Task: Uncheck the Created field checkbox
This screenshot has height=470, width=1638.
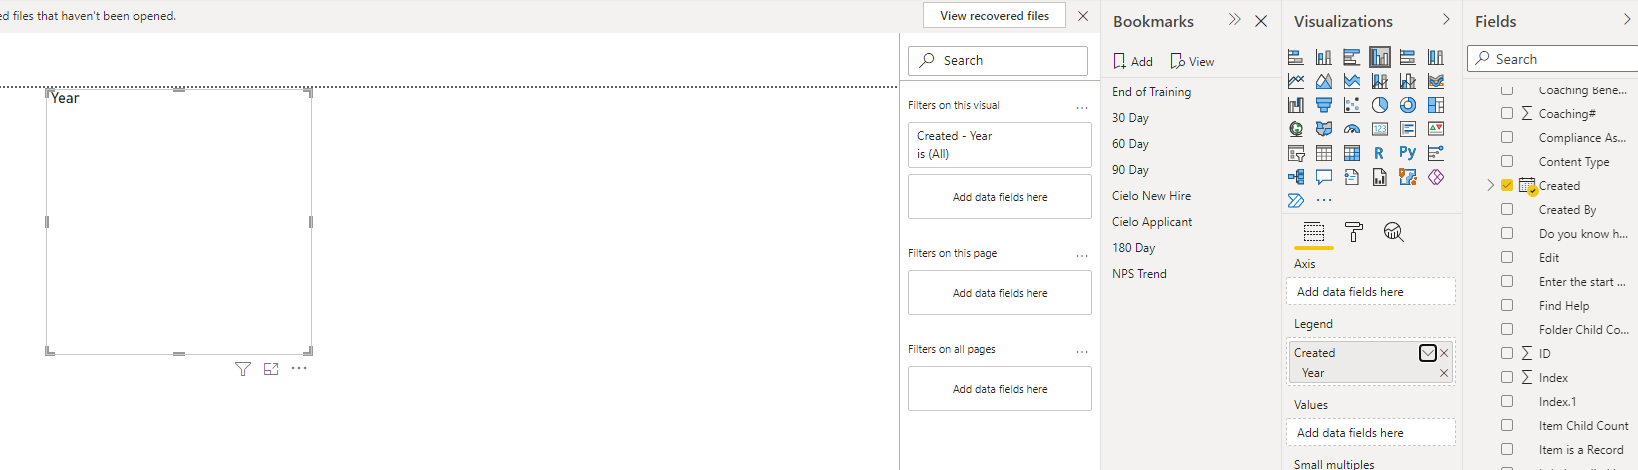Action: point(1507,185)
